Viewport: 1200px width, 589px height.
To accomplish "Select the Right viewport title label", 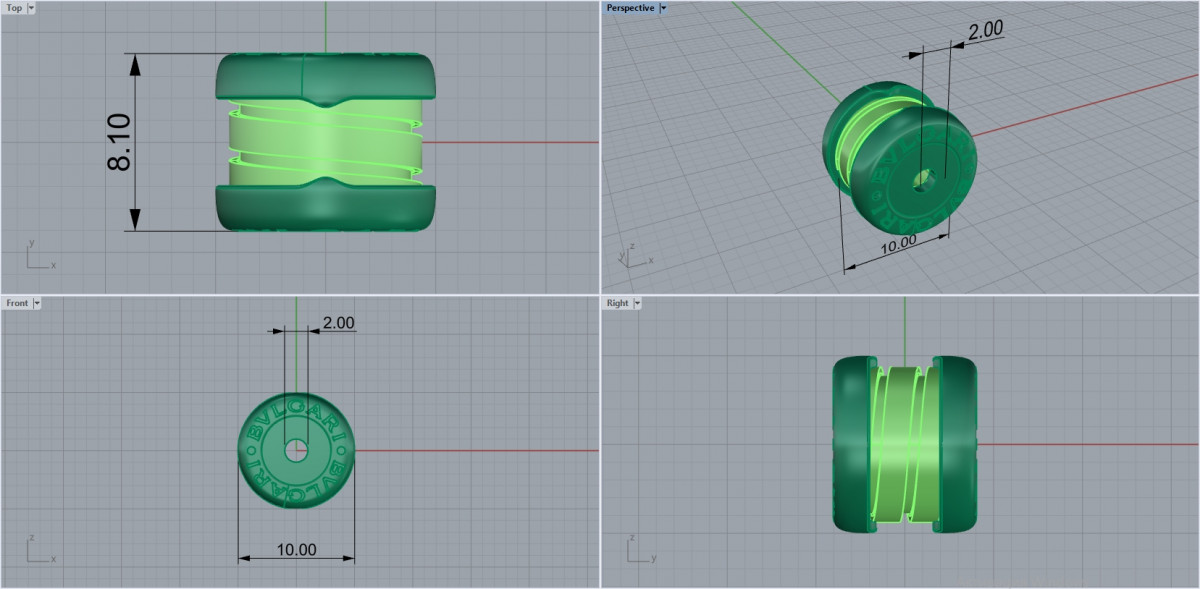I will (617, 303).
